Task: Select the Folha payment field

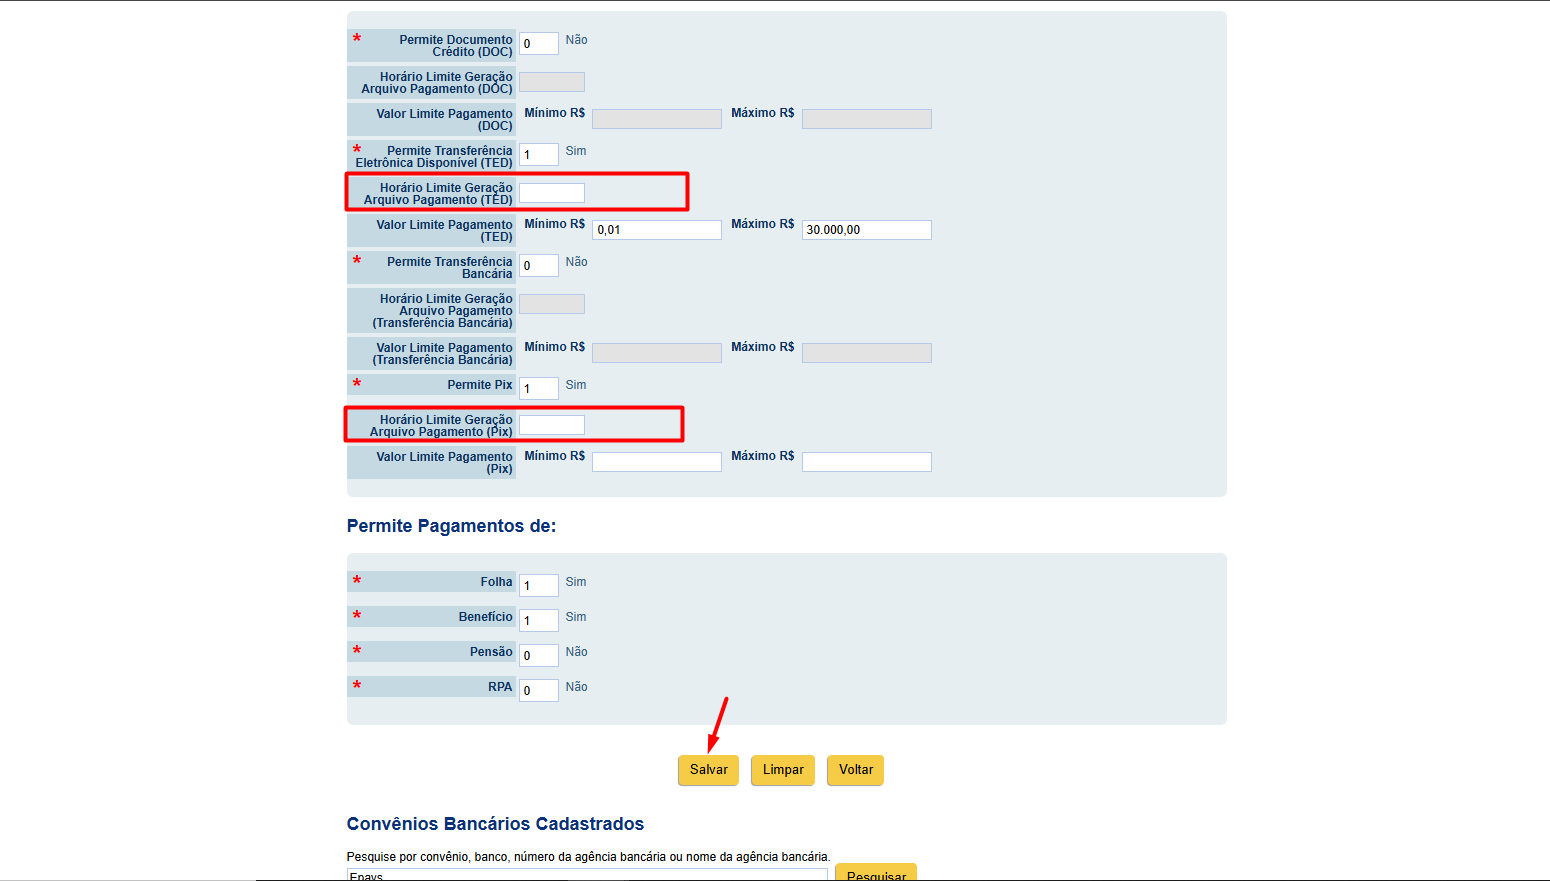Action: click(x=539, y=586)
